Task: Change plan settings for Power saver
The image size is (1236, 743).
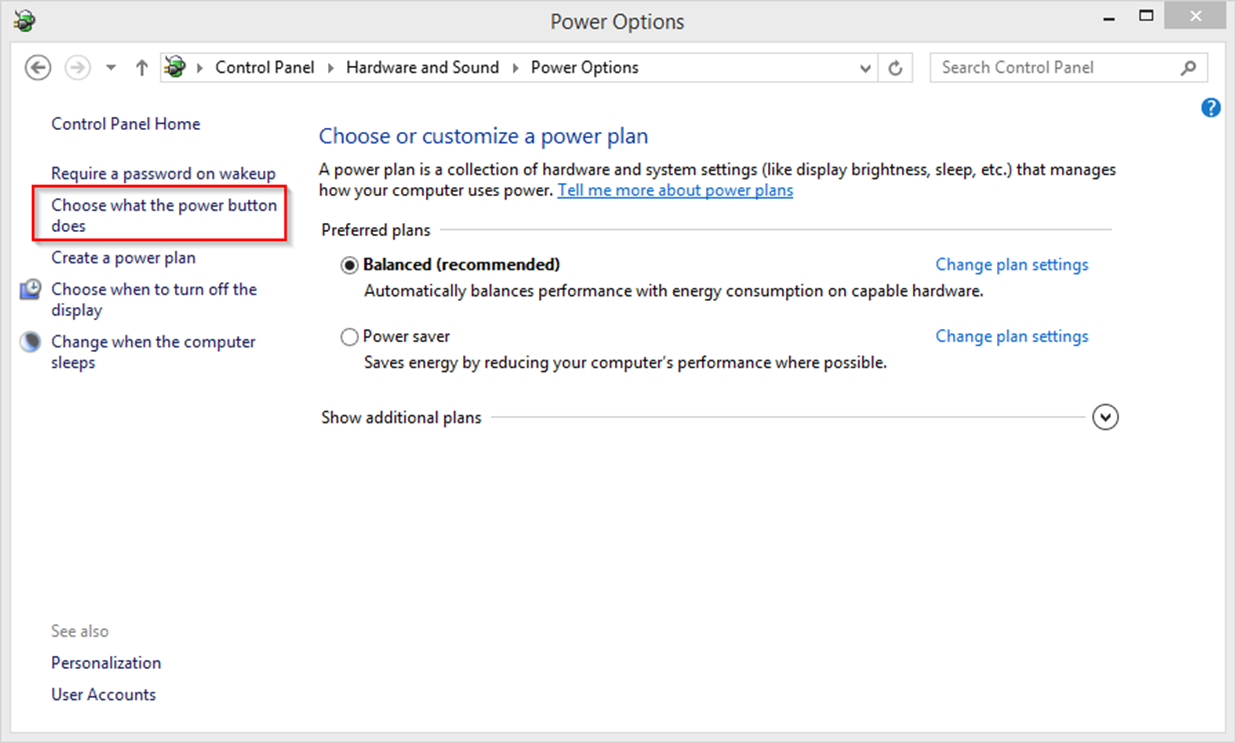Action: tap(1012, 337)
